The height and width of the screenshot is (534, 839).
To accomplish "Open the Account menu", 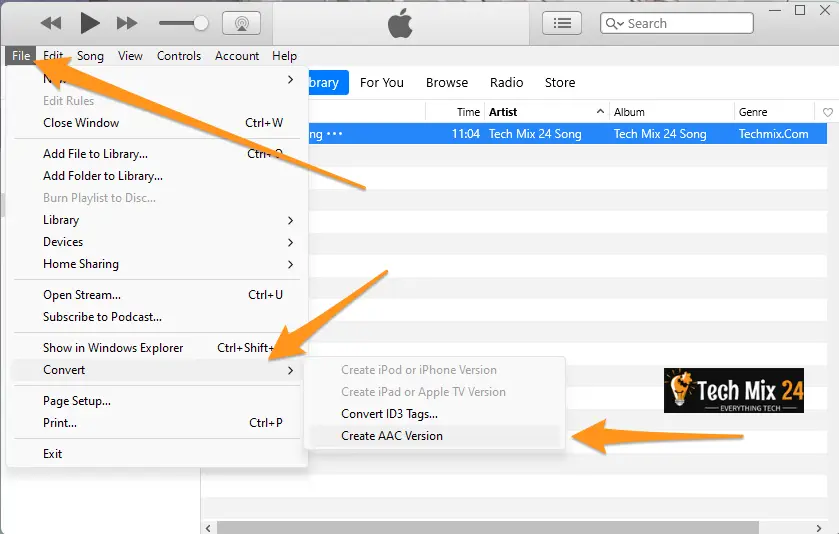I will pos(237,56).
